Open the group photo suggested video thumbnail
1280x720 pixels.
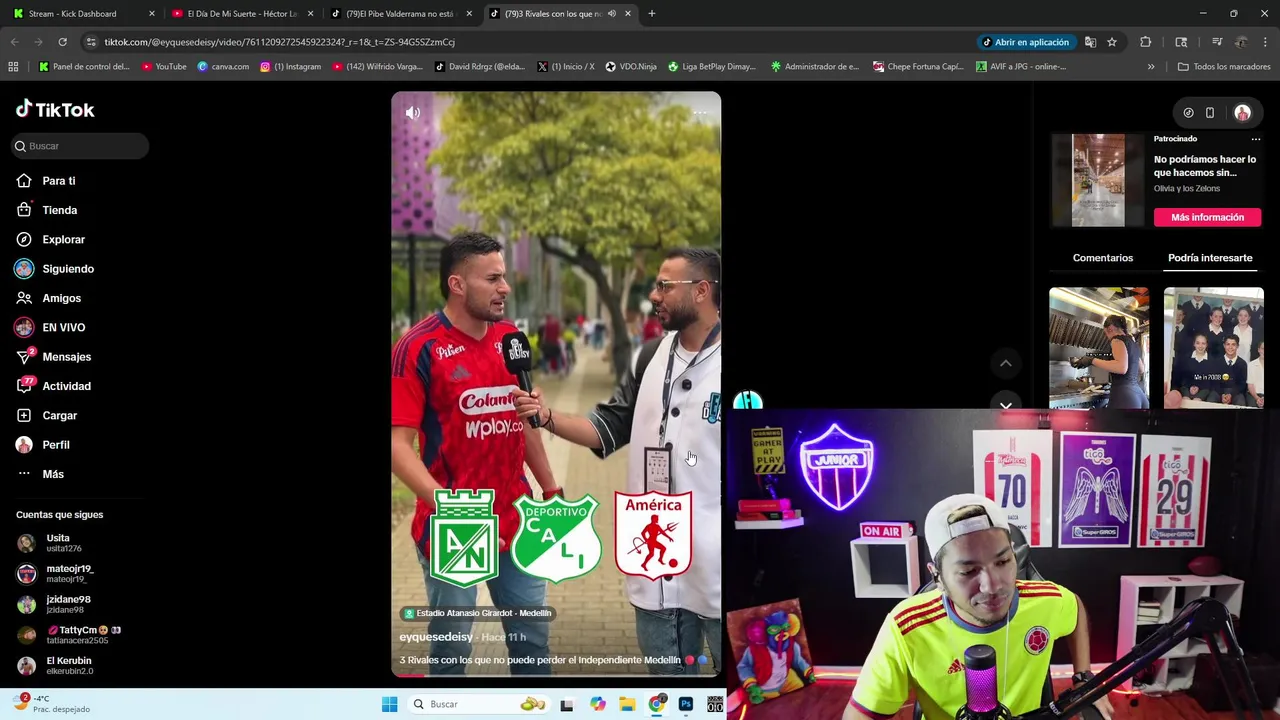1214,347
